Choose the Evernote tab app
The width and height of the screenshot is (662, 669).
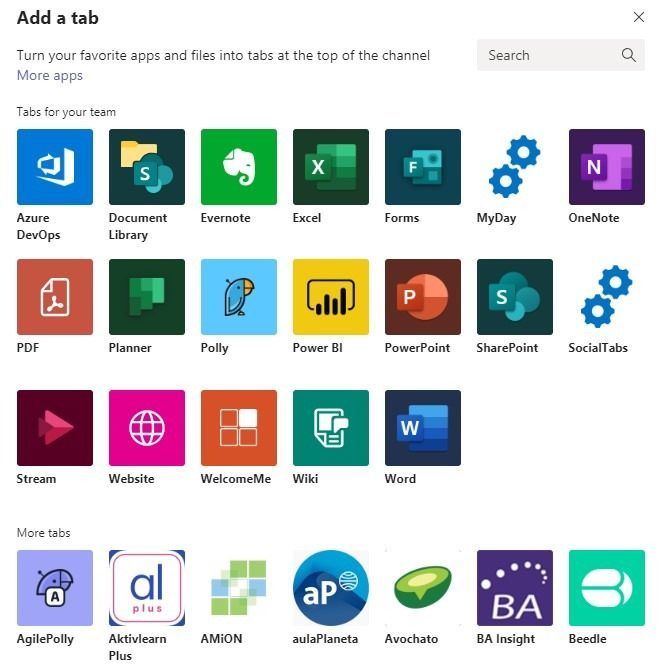(x=238, y=167)
